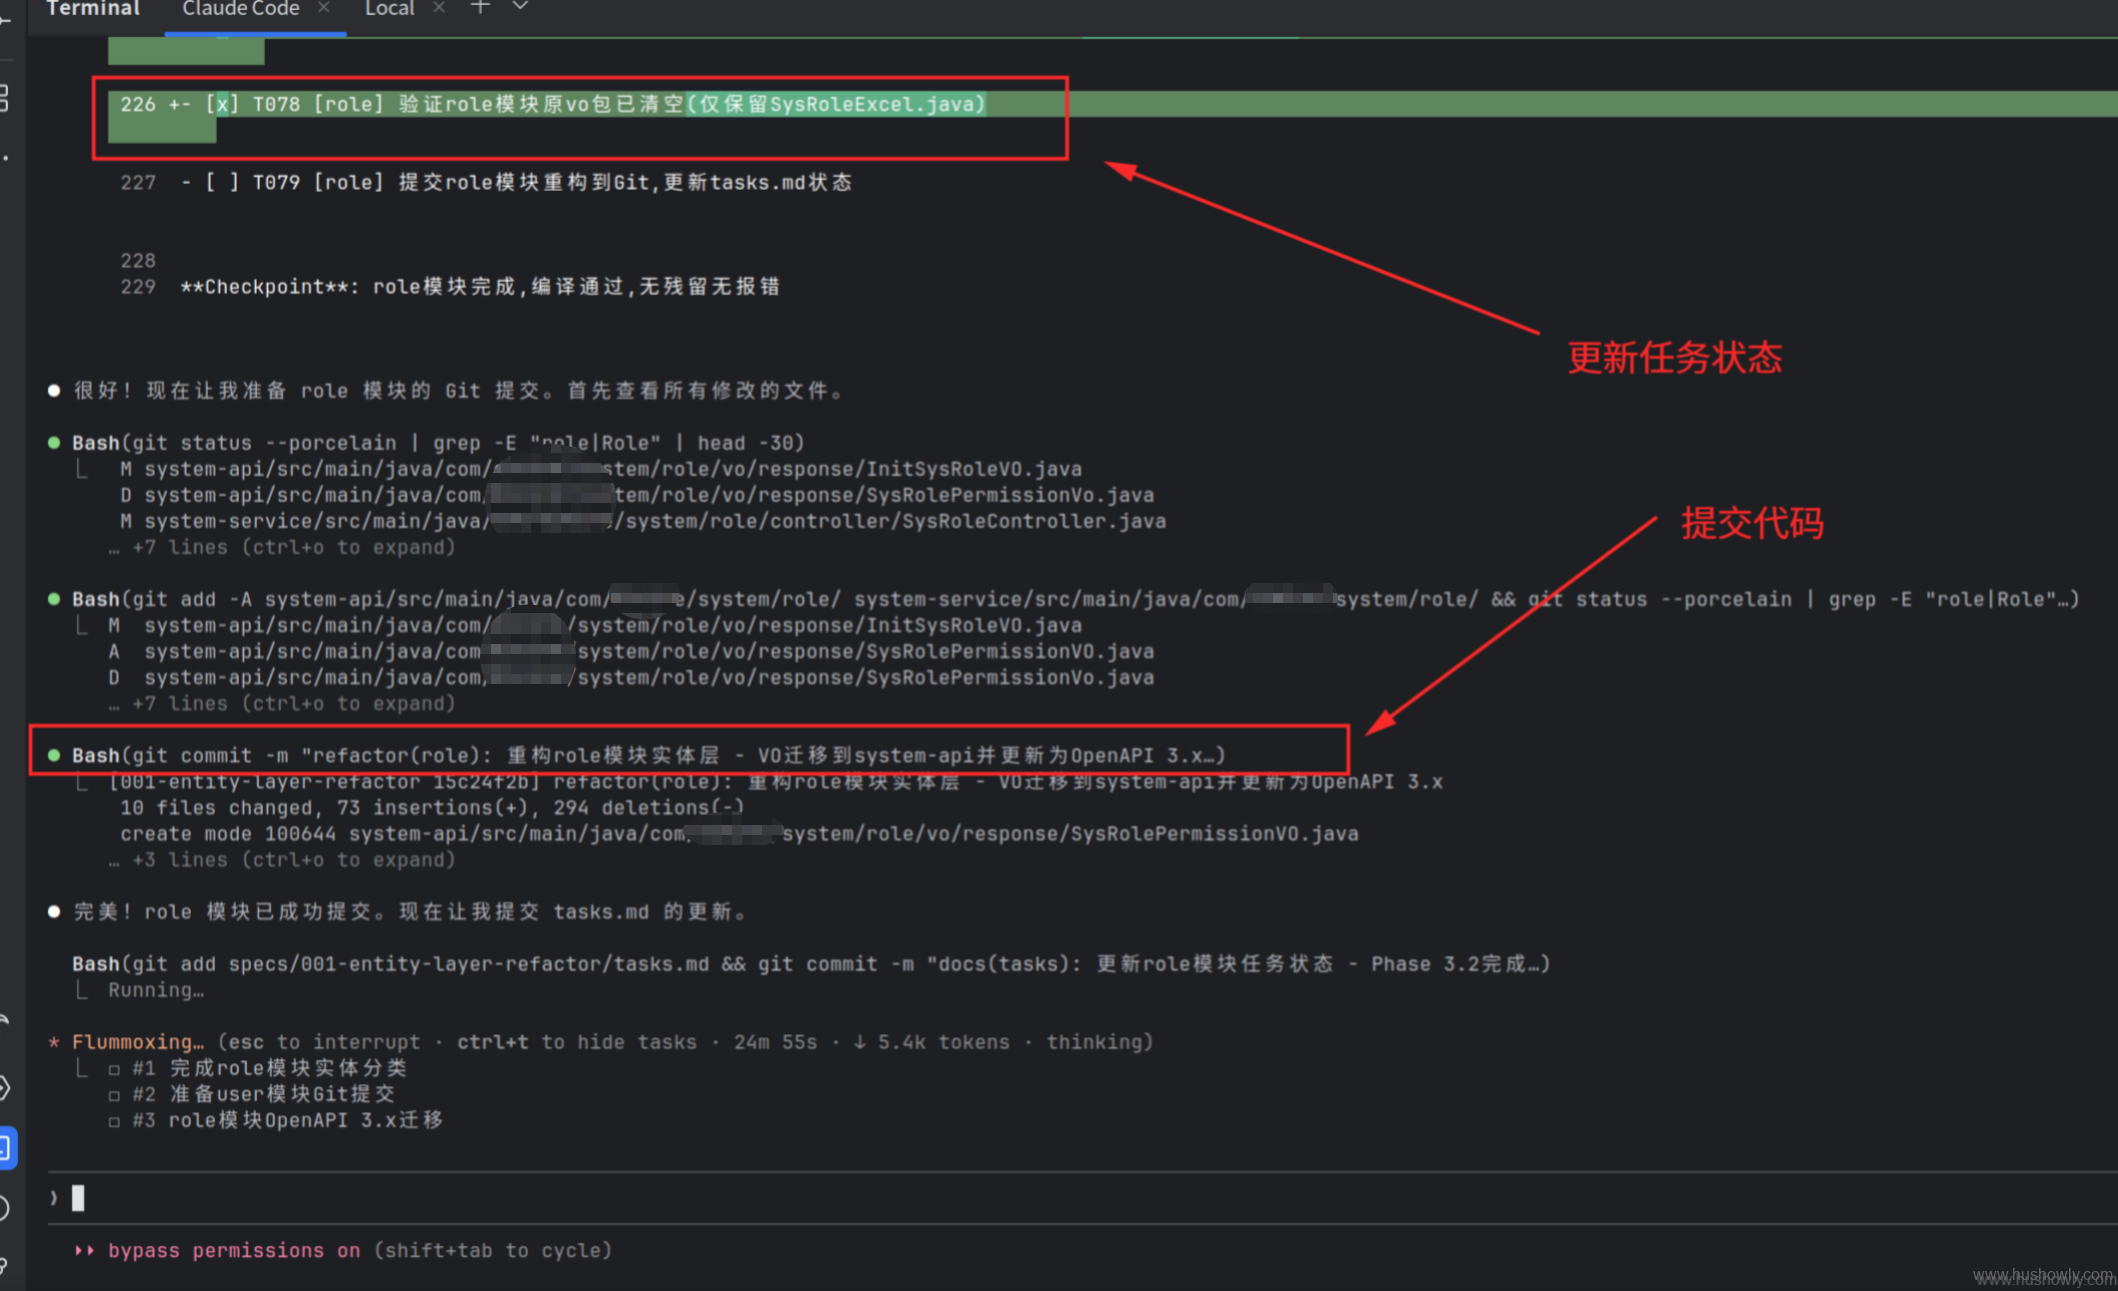Click the checkbox for task #2 准备user模块Git提交
Screen dimensions: 2118x1291
point(114,1095)
